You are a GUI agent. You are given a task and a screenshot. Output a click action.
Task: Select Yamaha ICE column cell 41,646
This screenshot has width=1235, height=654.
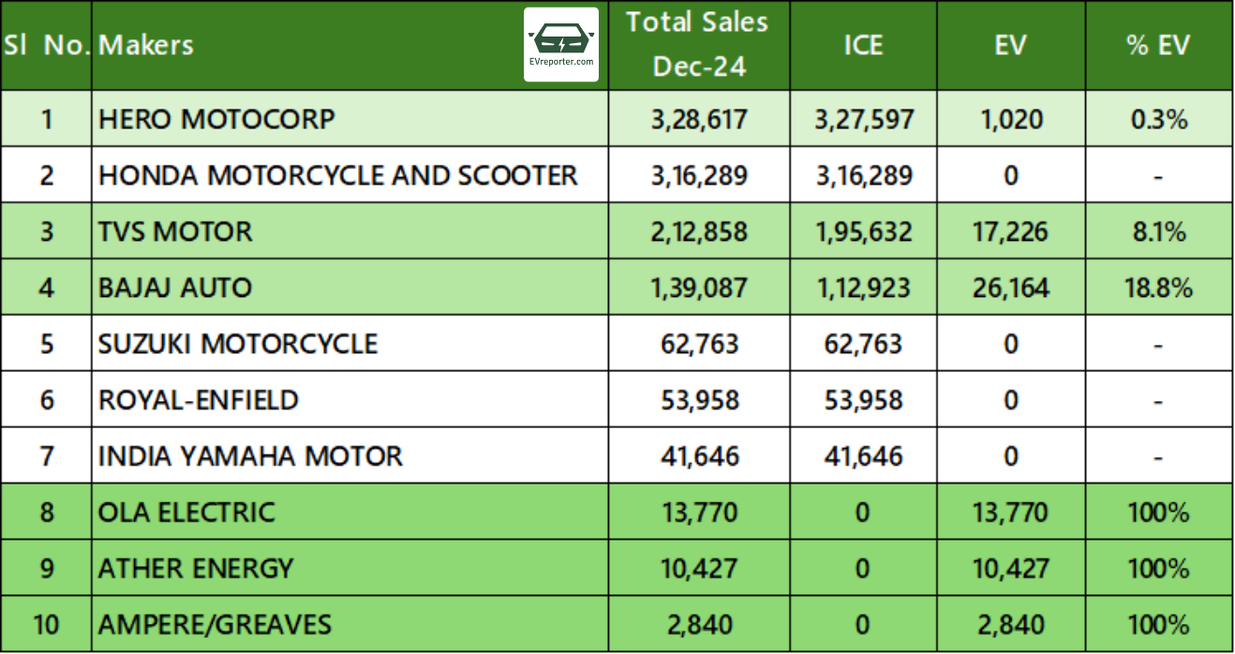pos(863,455)
